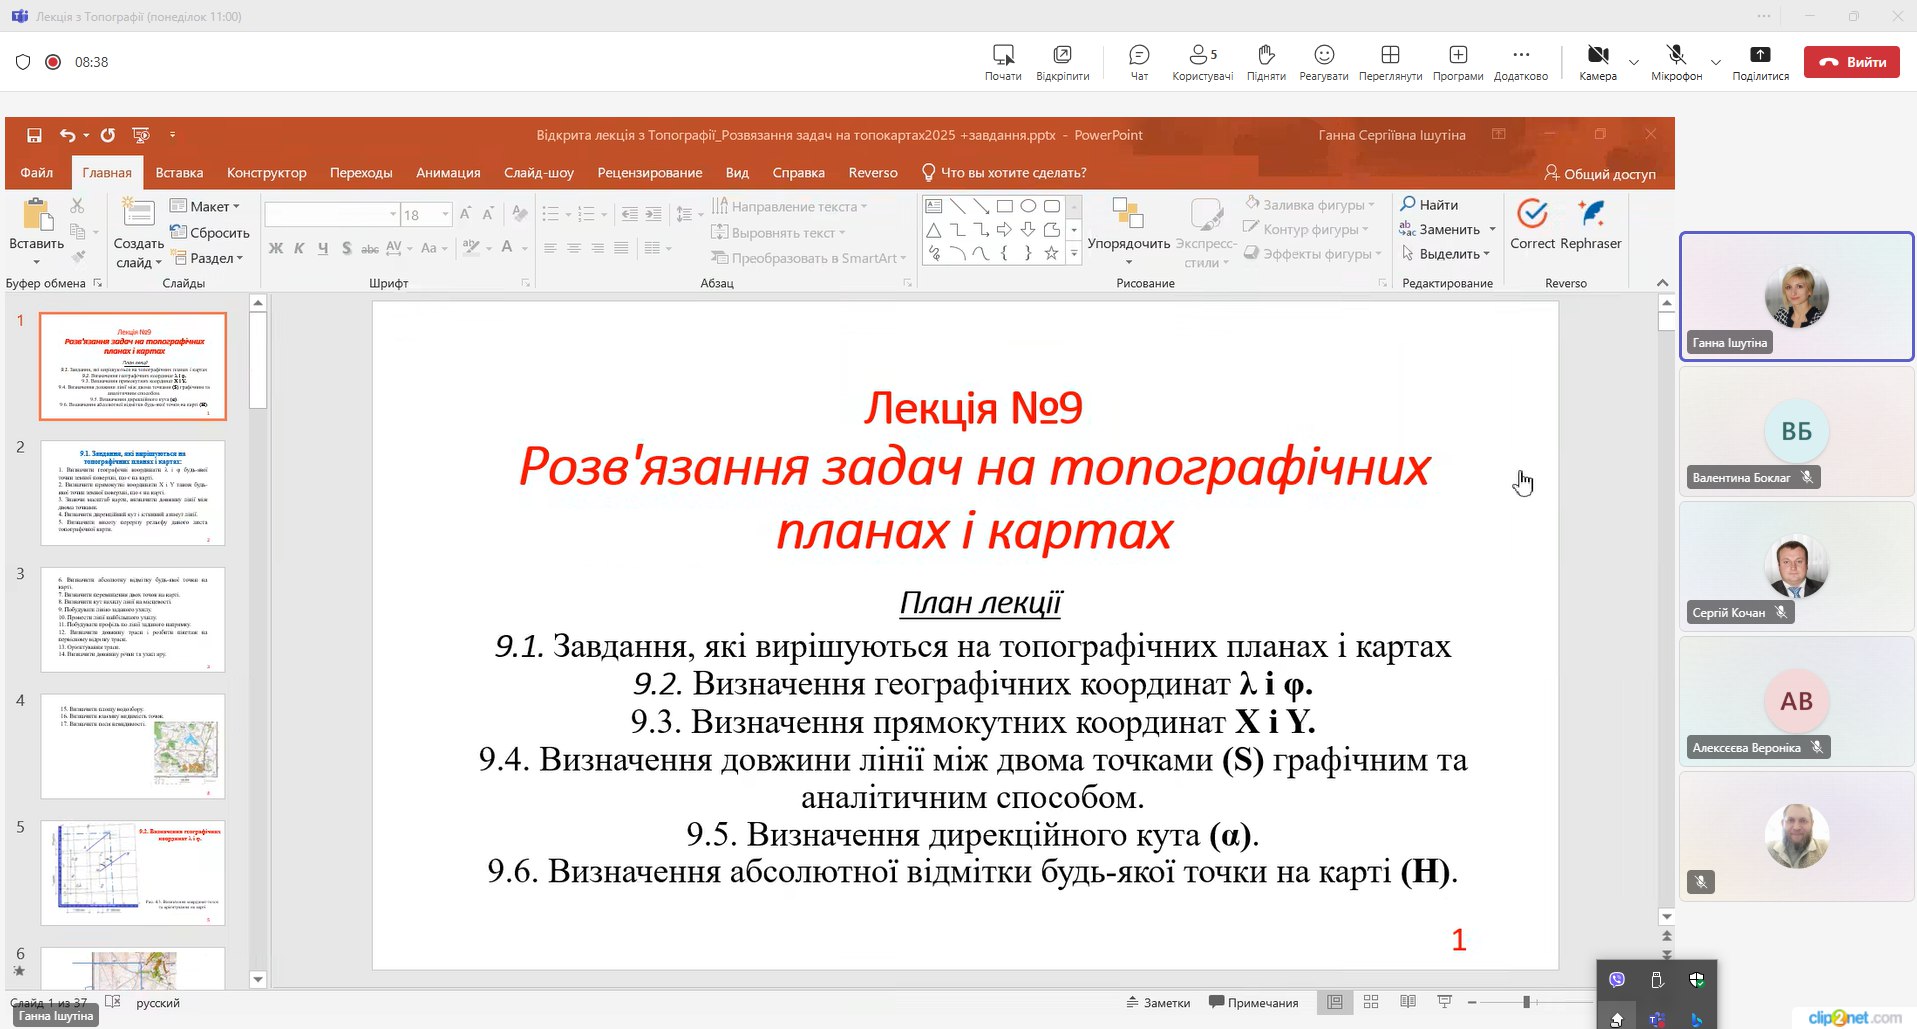Viewport: 1917px width, 1029px height.
Task: Open the reactions menu
Action: [1323, 61]
